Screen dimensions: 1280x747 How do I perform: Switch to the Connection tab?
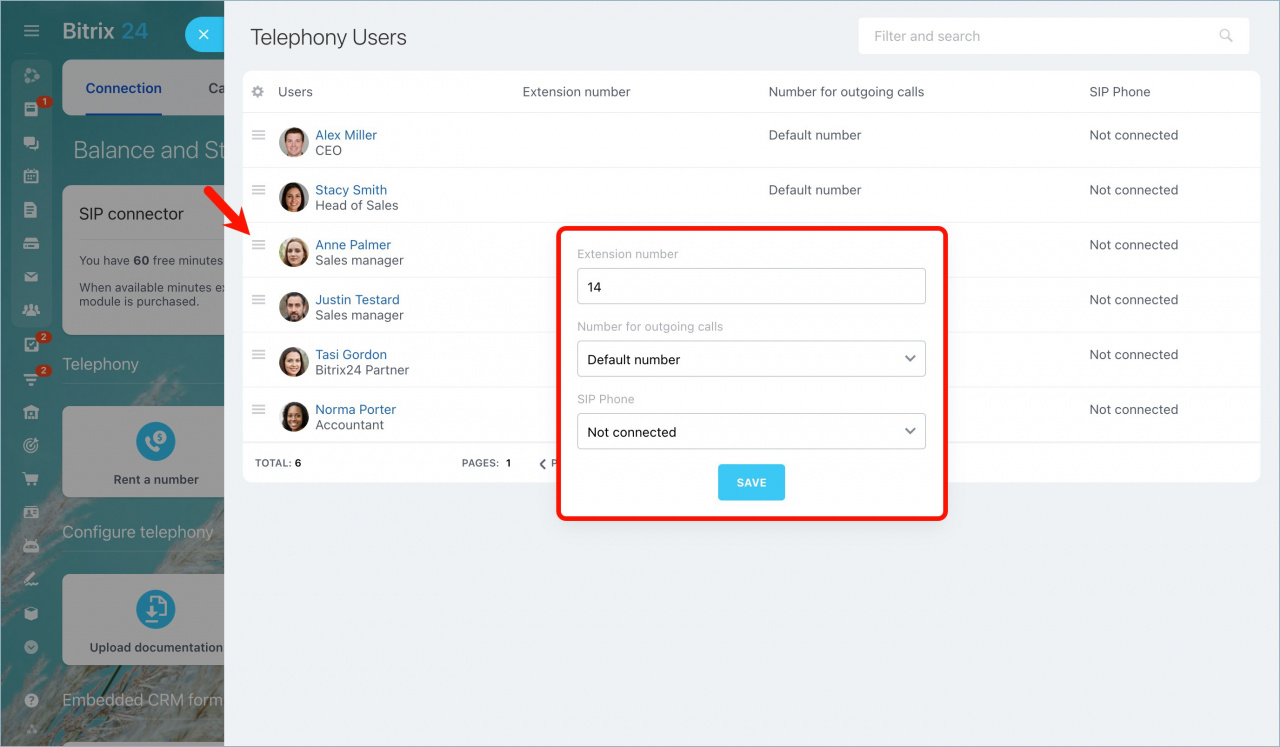123,88
